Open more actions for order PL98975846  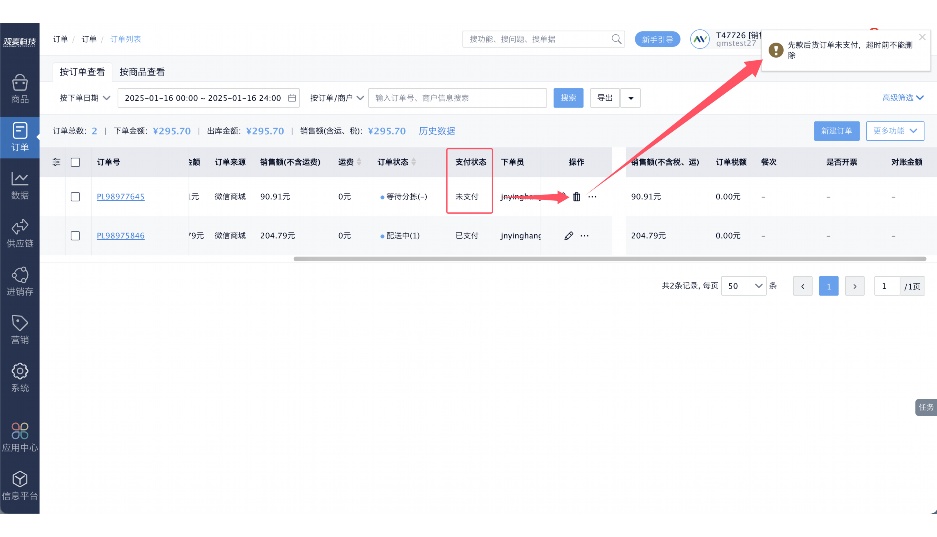584,236
